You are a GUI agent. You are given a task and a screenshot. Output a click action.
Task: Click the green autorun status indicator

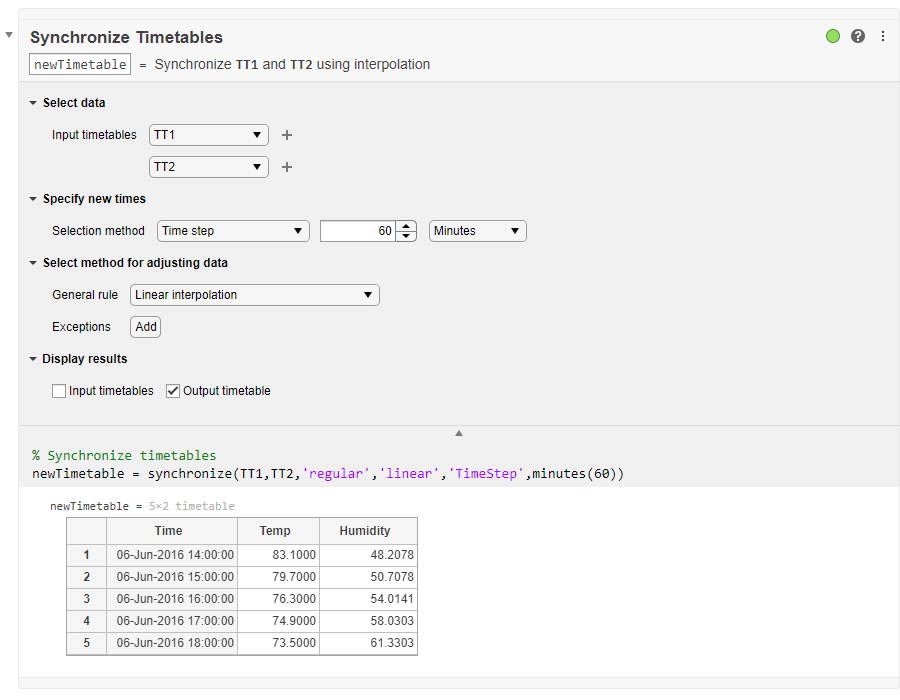[x=833, y=36]
